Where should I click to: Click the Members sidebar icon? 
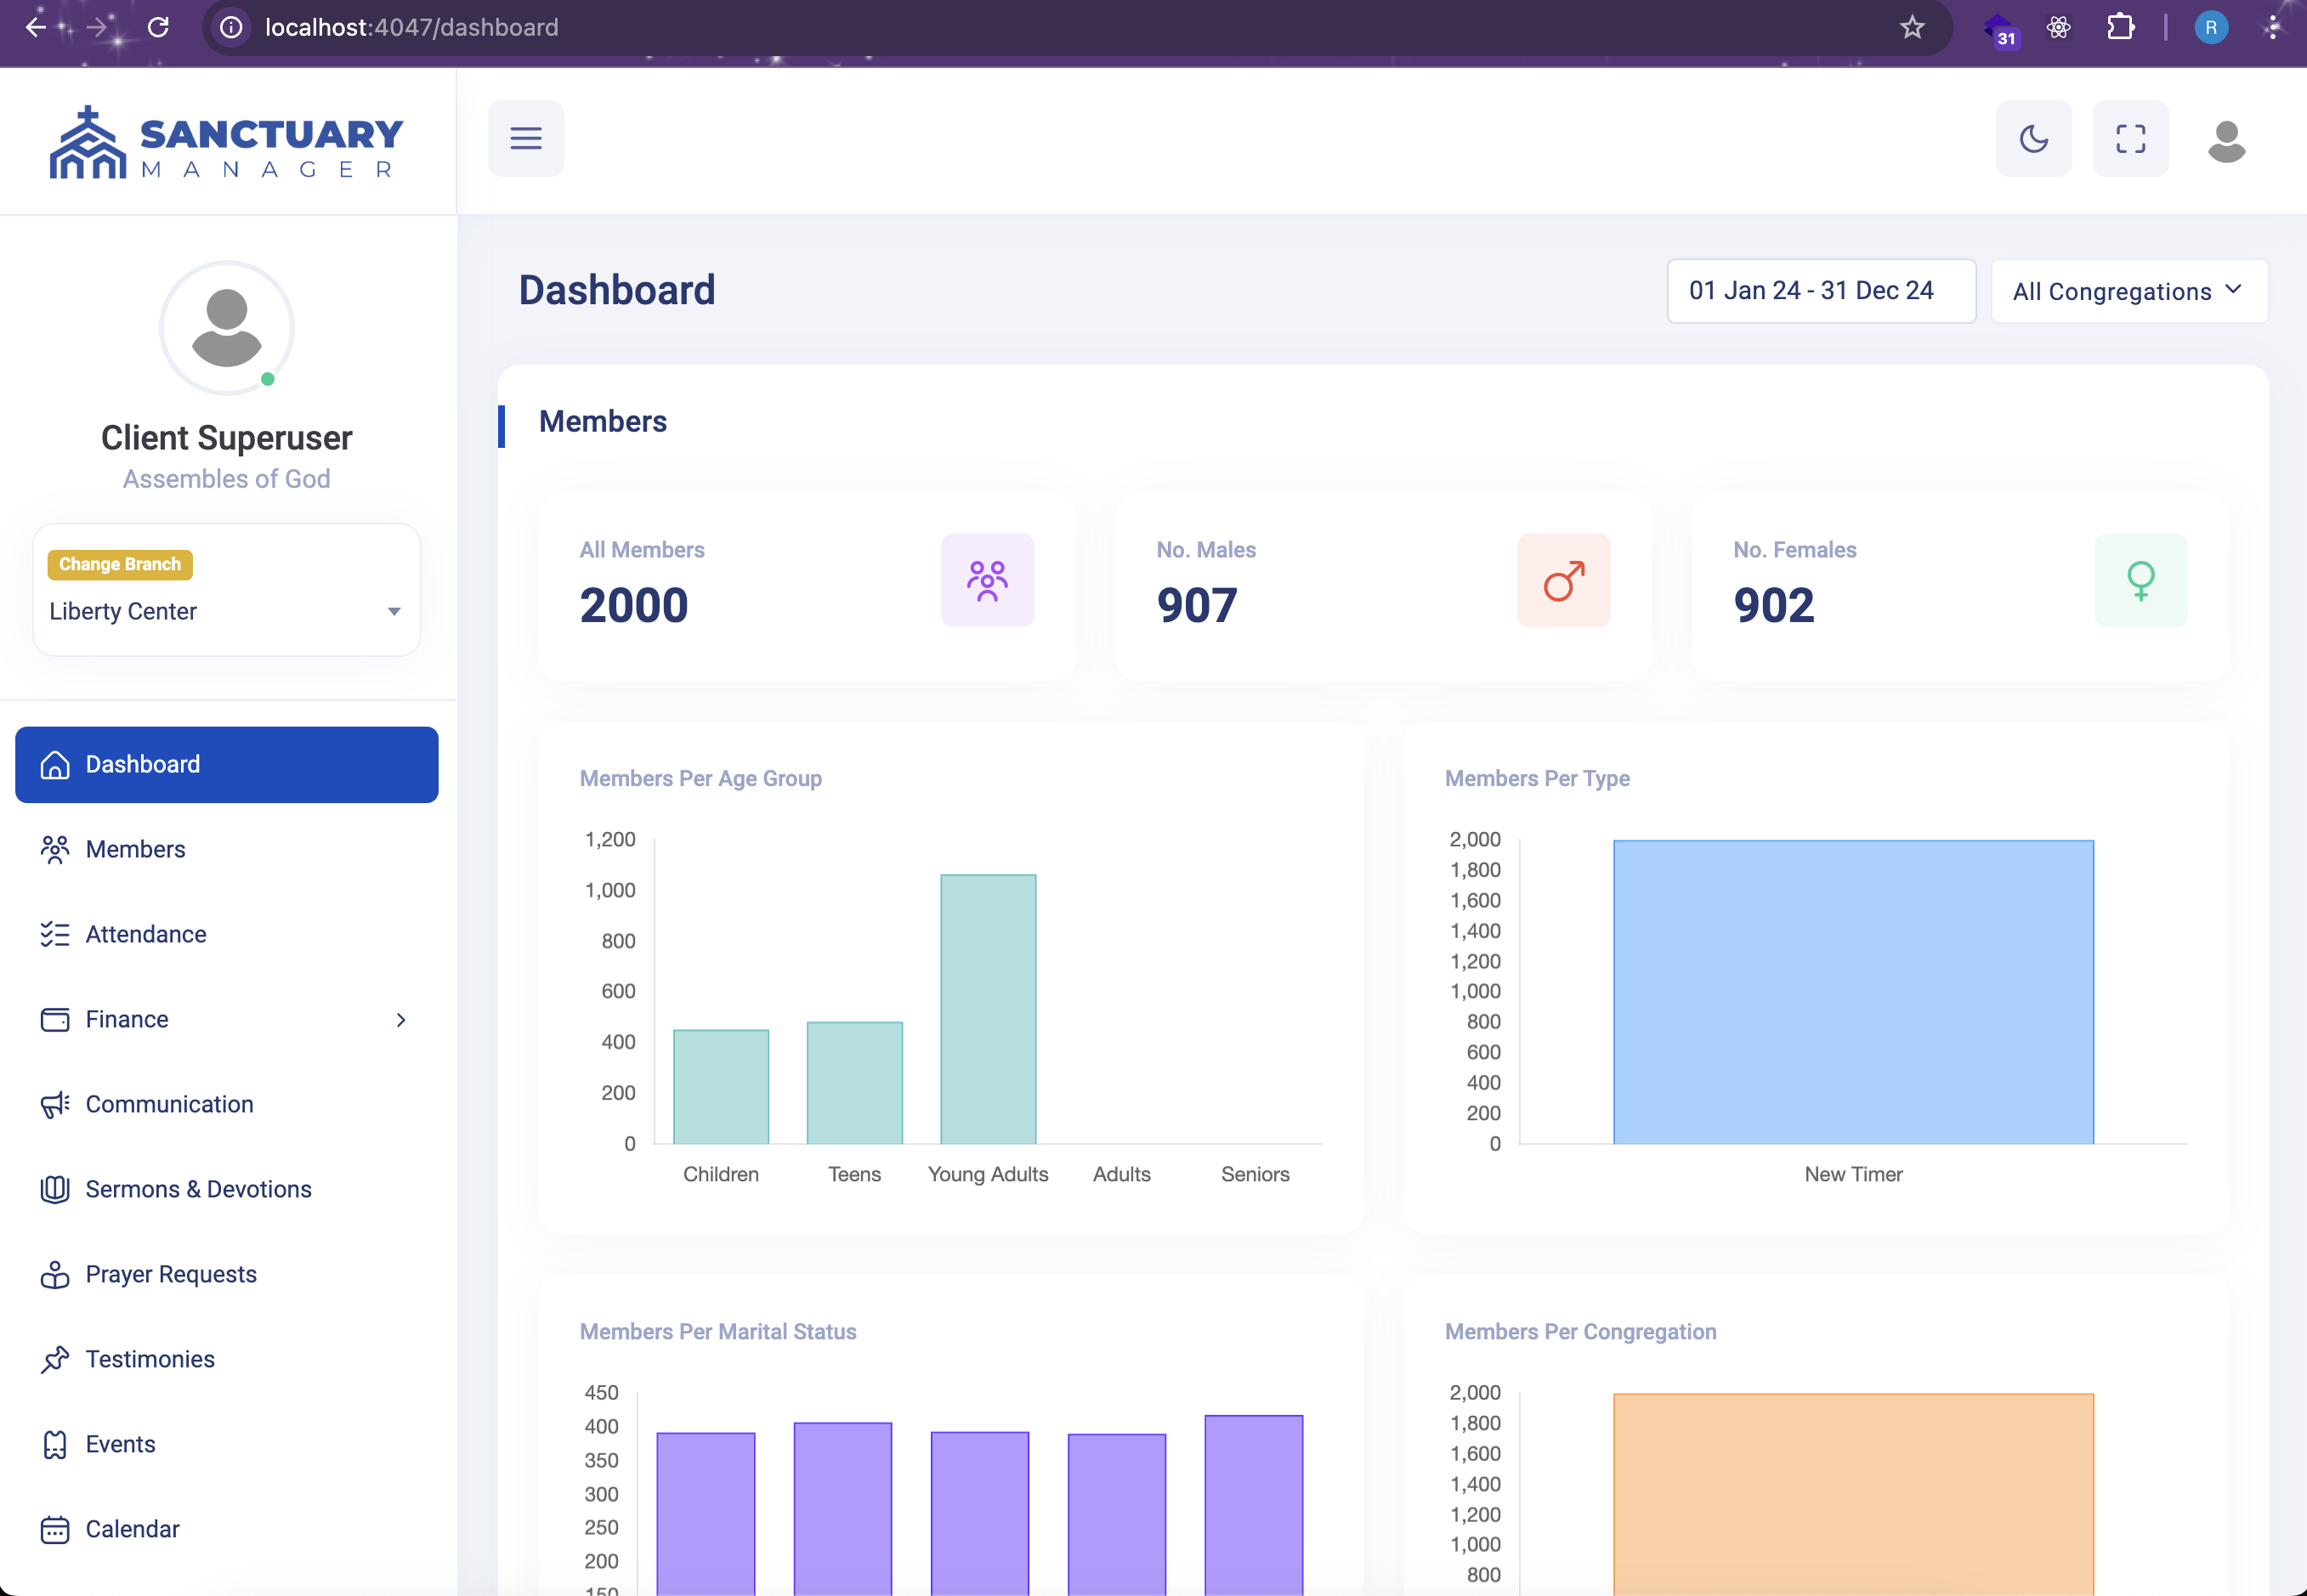tap(54, 848)
